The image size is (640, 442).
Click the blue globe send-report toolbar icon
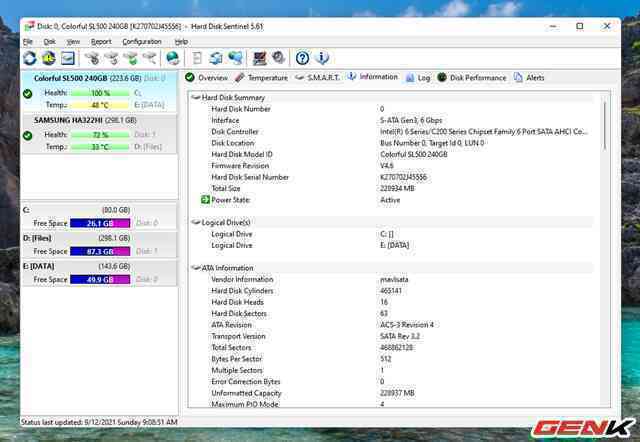236,58
